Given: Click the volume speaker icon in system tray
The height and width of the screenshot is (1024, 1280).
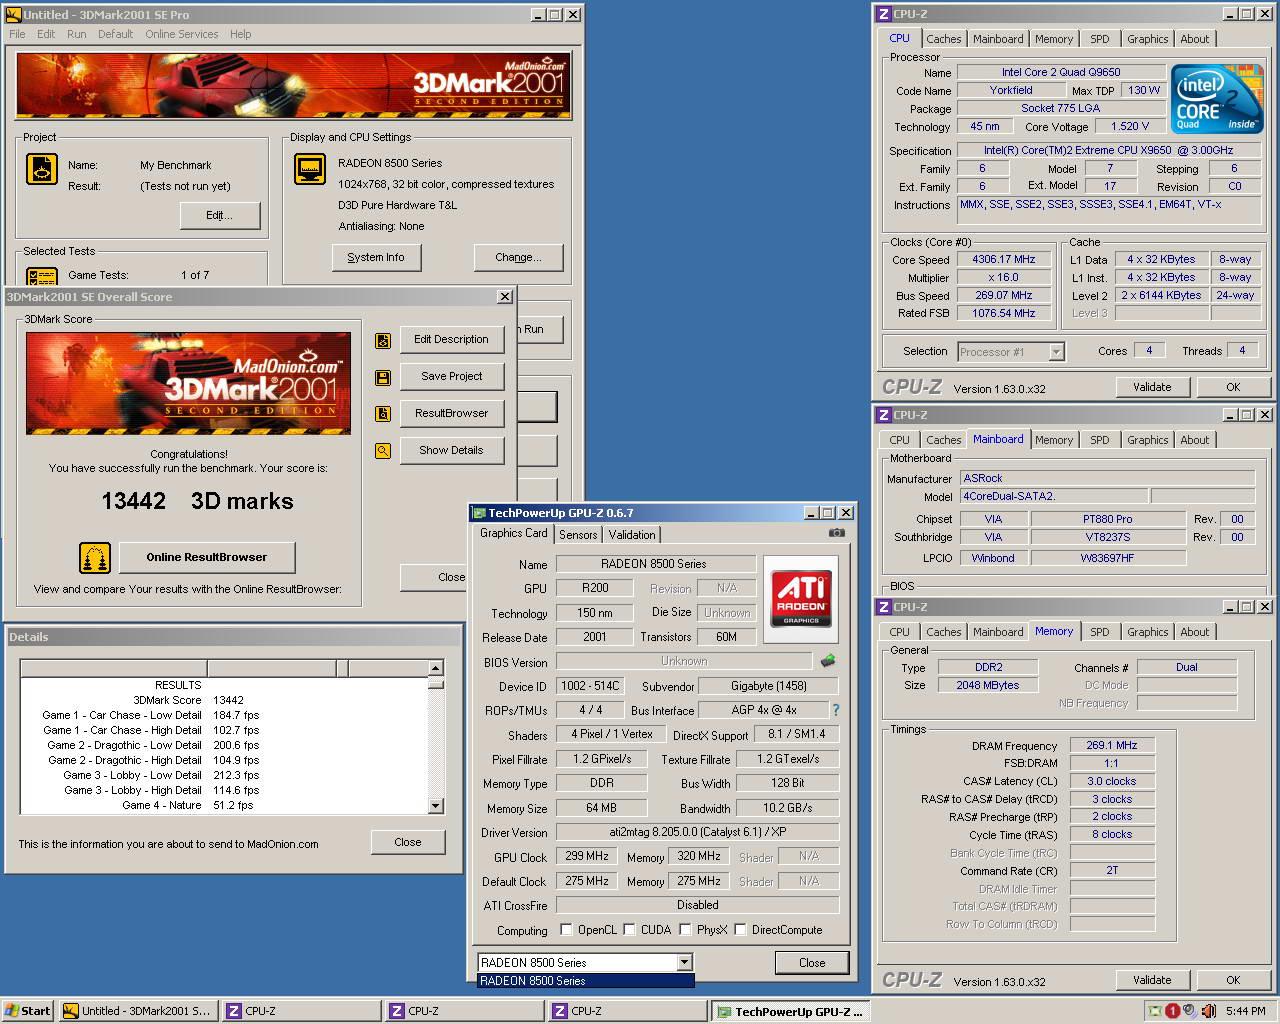Looking at the screenshot, I should point(1208,1011).
